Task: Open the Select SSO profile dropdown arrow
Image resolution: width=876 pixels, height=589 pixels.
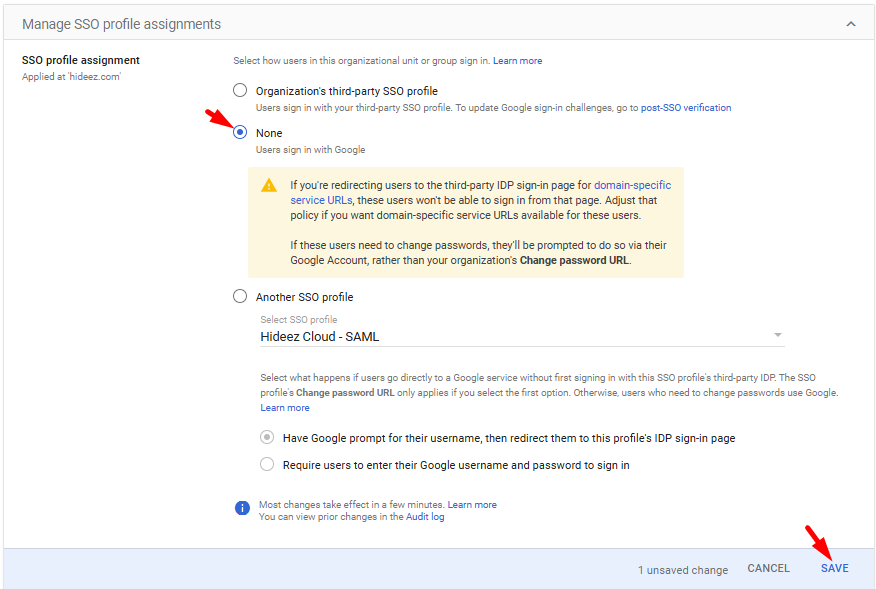Action: (777, 336)
